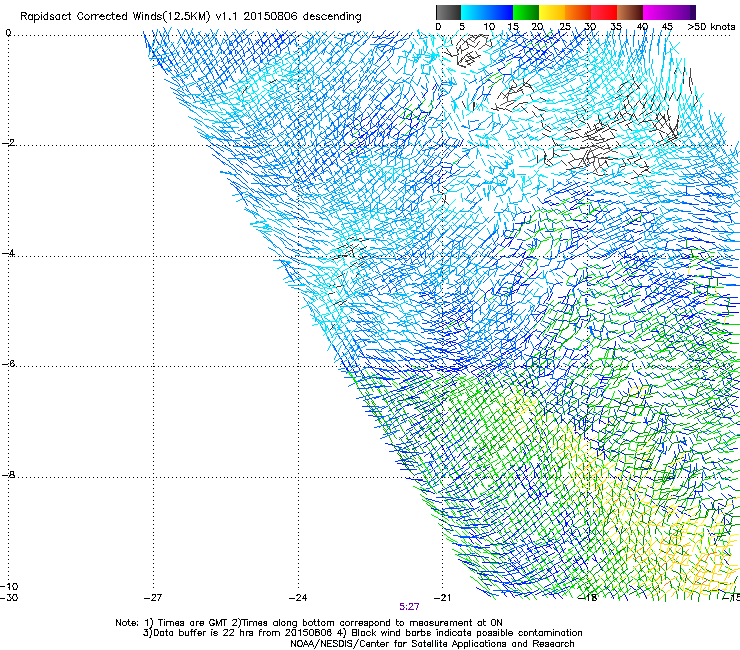Click the '45' label under the color bar
740x650 pixels.
click(667, 26)
